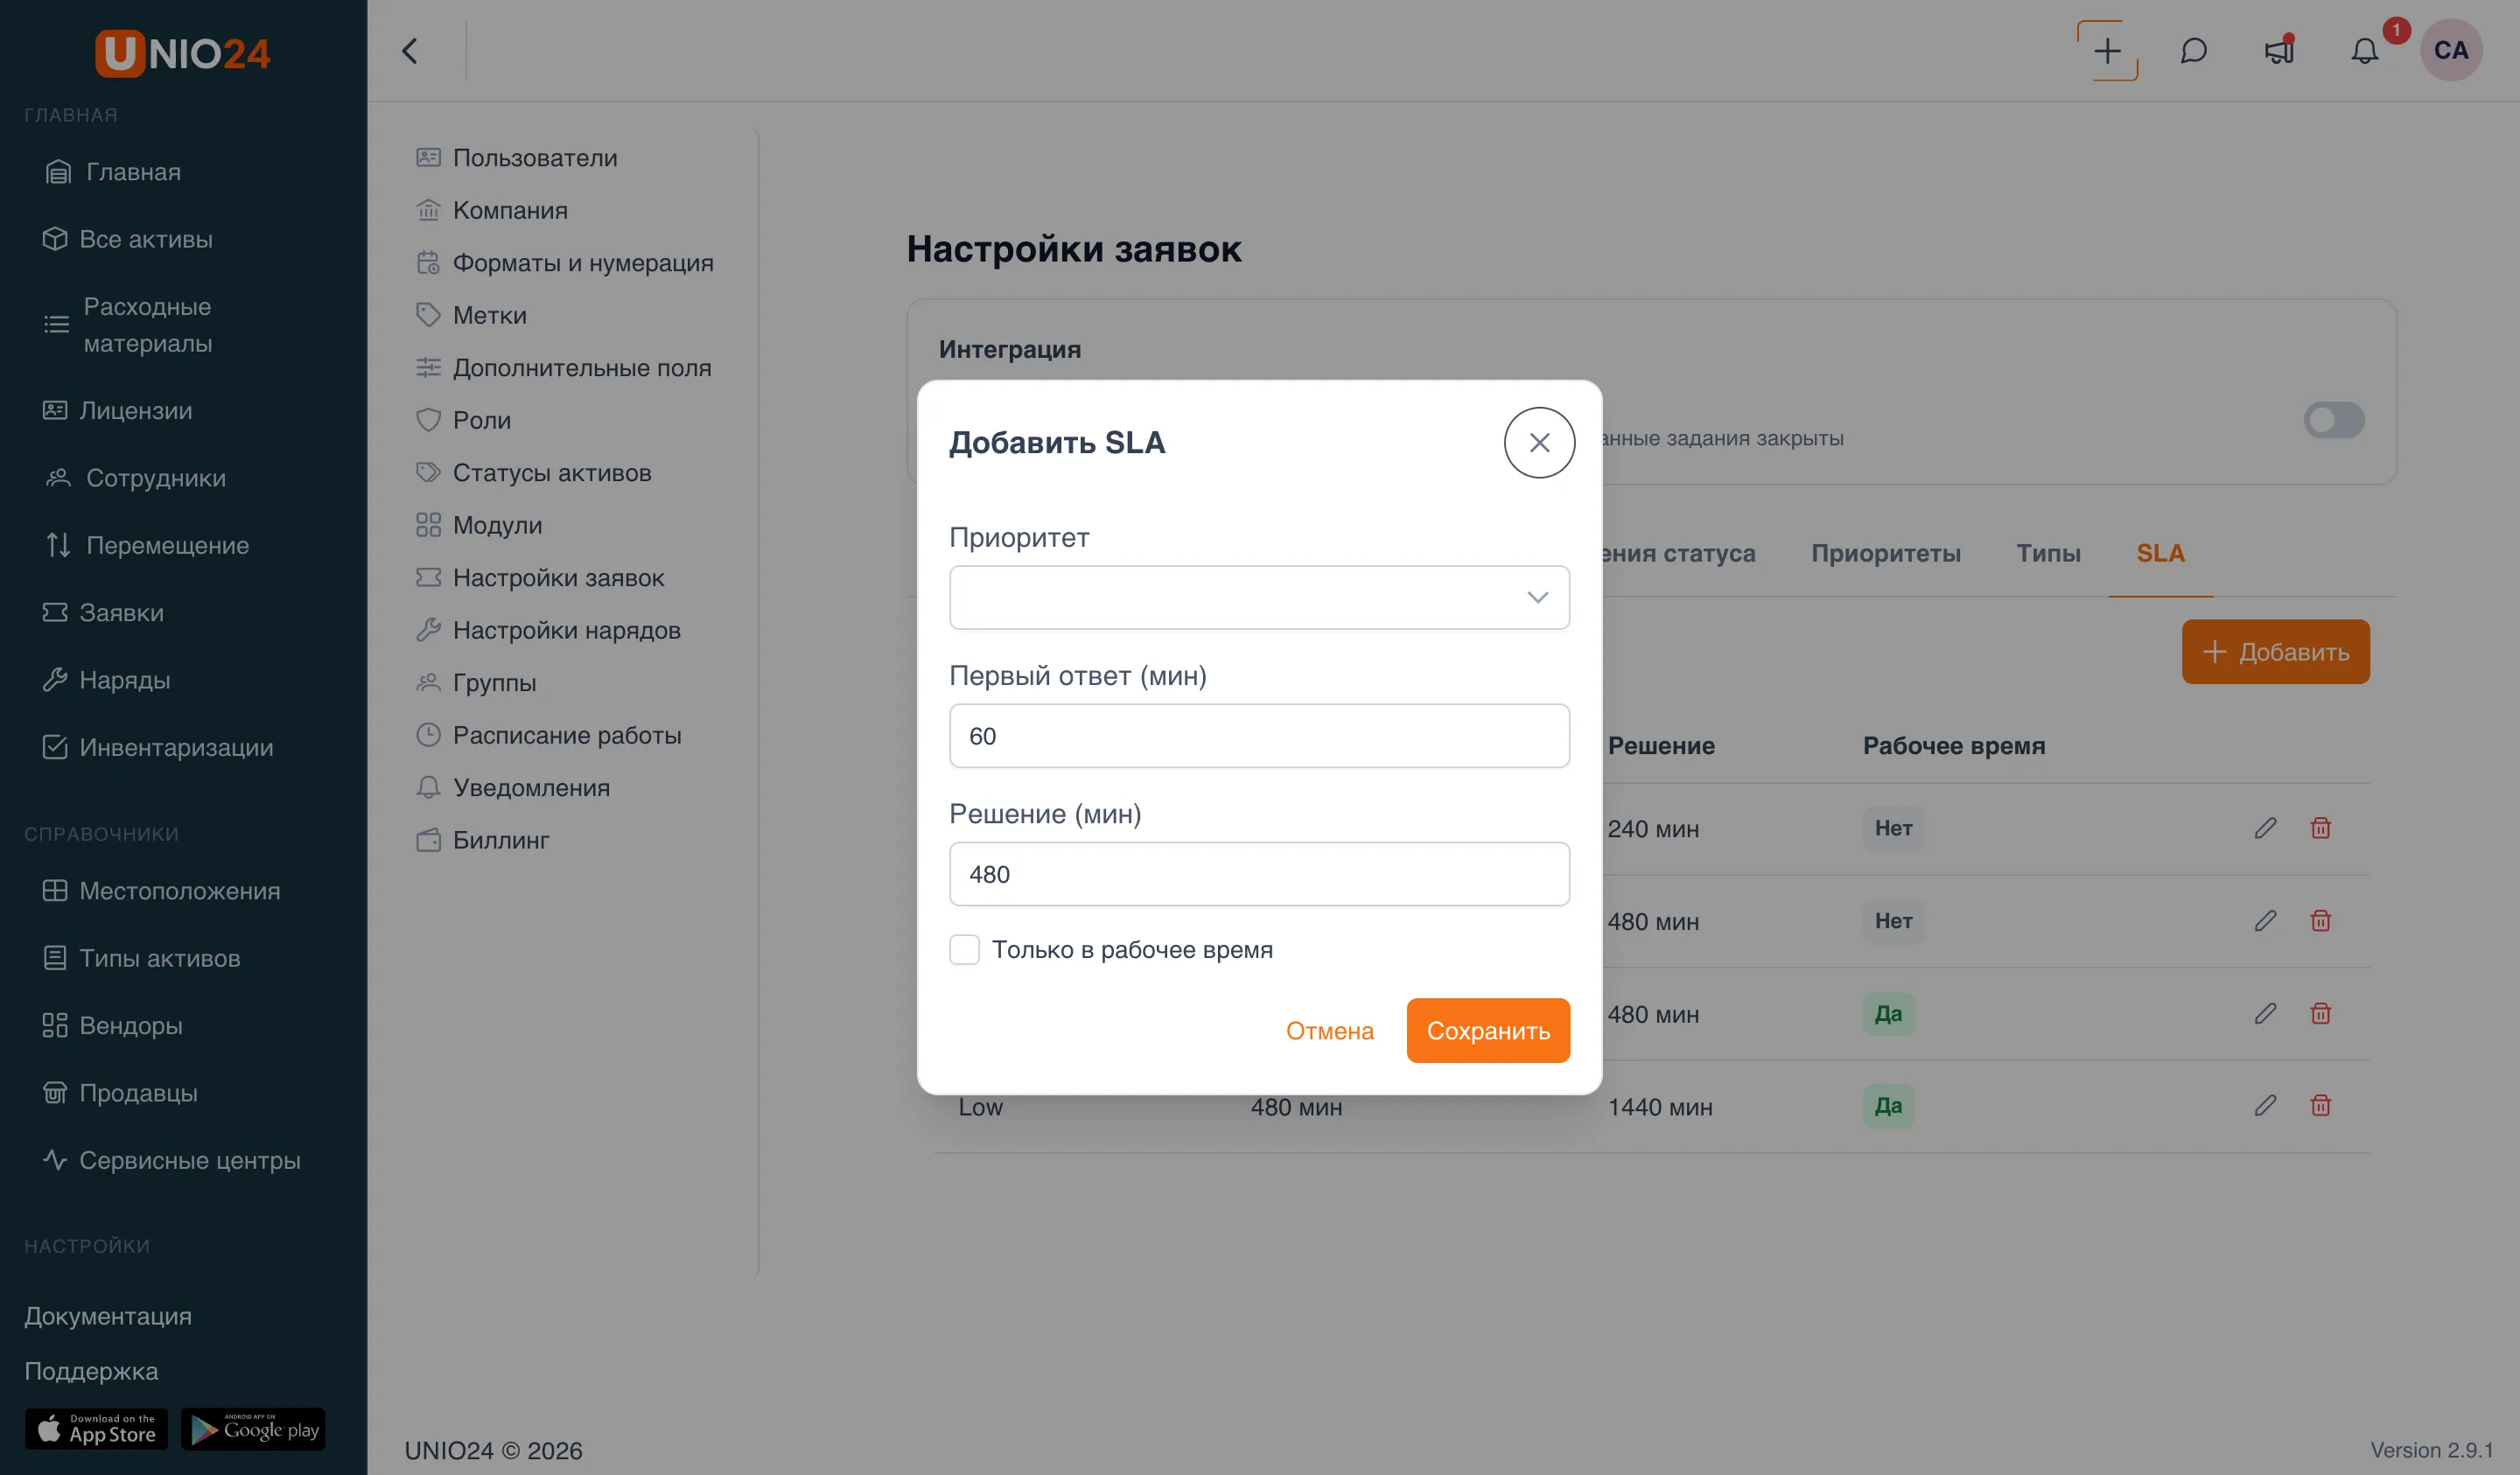
Task: Check the Только в рабочее время checkbox
Action: tap(964, 949)
